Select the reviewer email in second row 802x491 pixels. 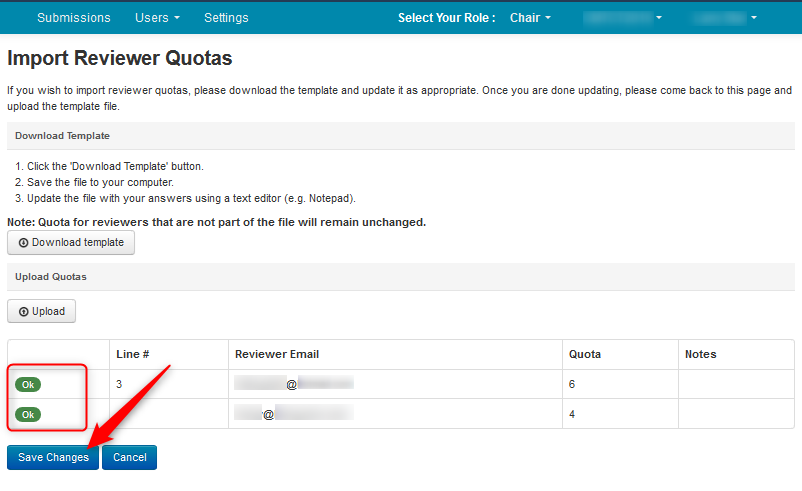[293, 414]
